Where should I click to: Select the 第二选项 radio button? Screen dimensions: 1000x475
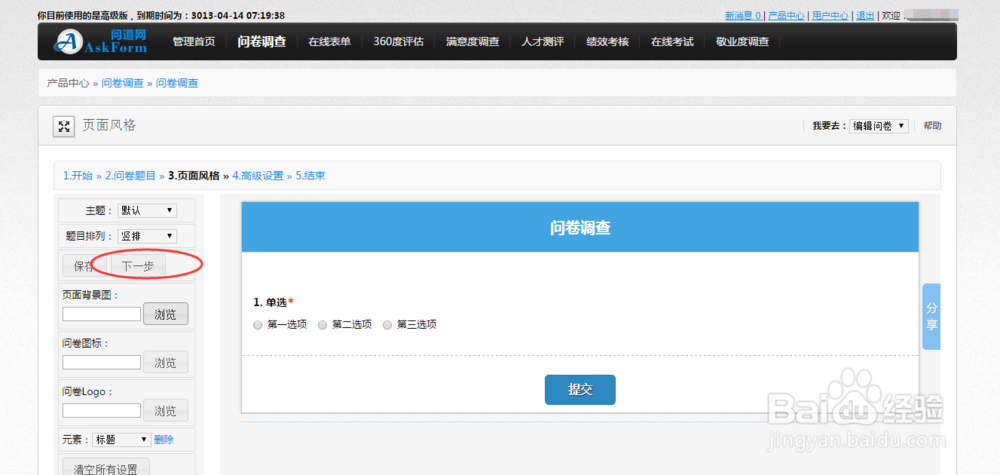[323, 325]
